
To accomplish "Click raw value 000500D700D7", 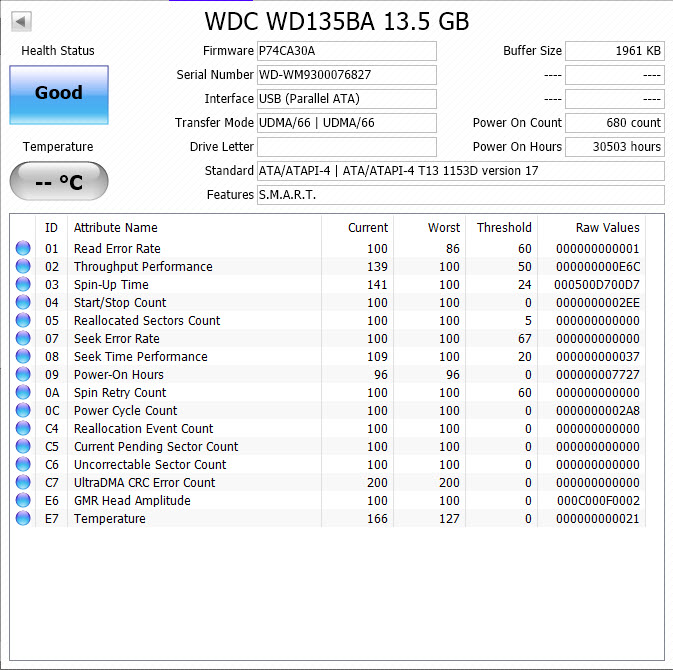I will [597, 285].
